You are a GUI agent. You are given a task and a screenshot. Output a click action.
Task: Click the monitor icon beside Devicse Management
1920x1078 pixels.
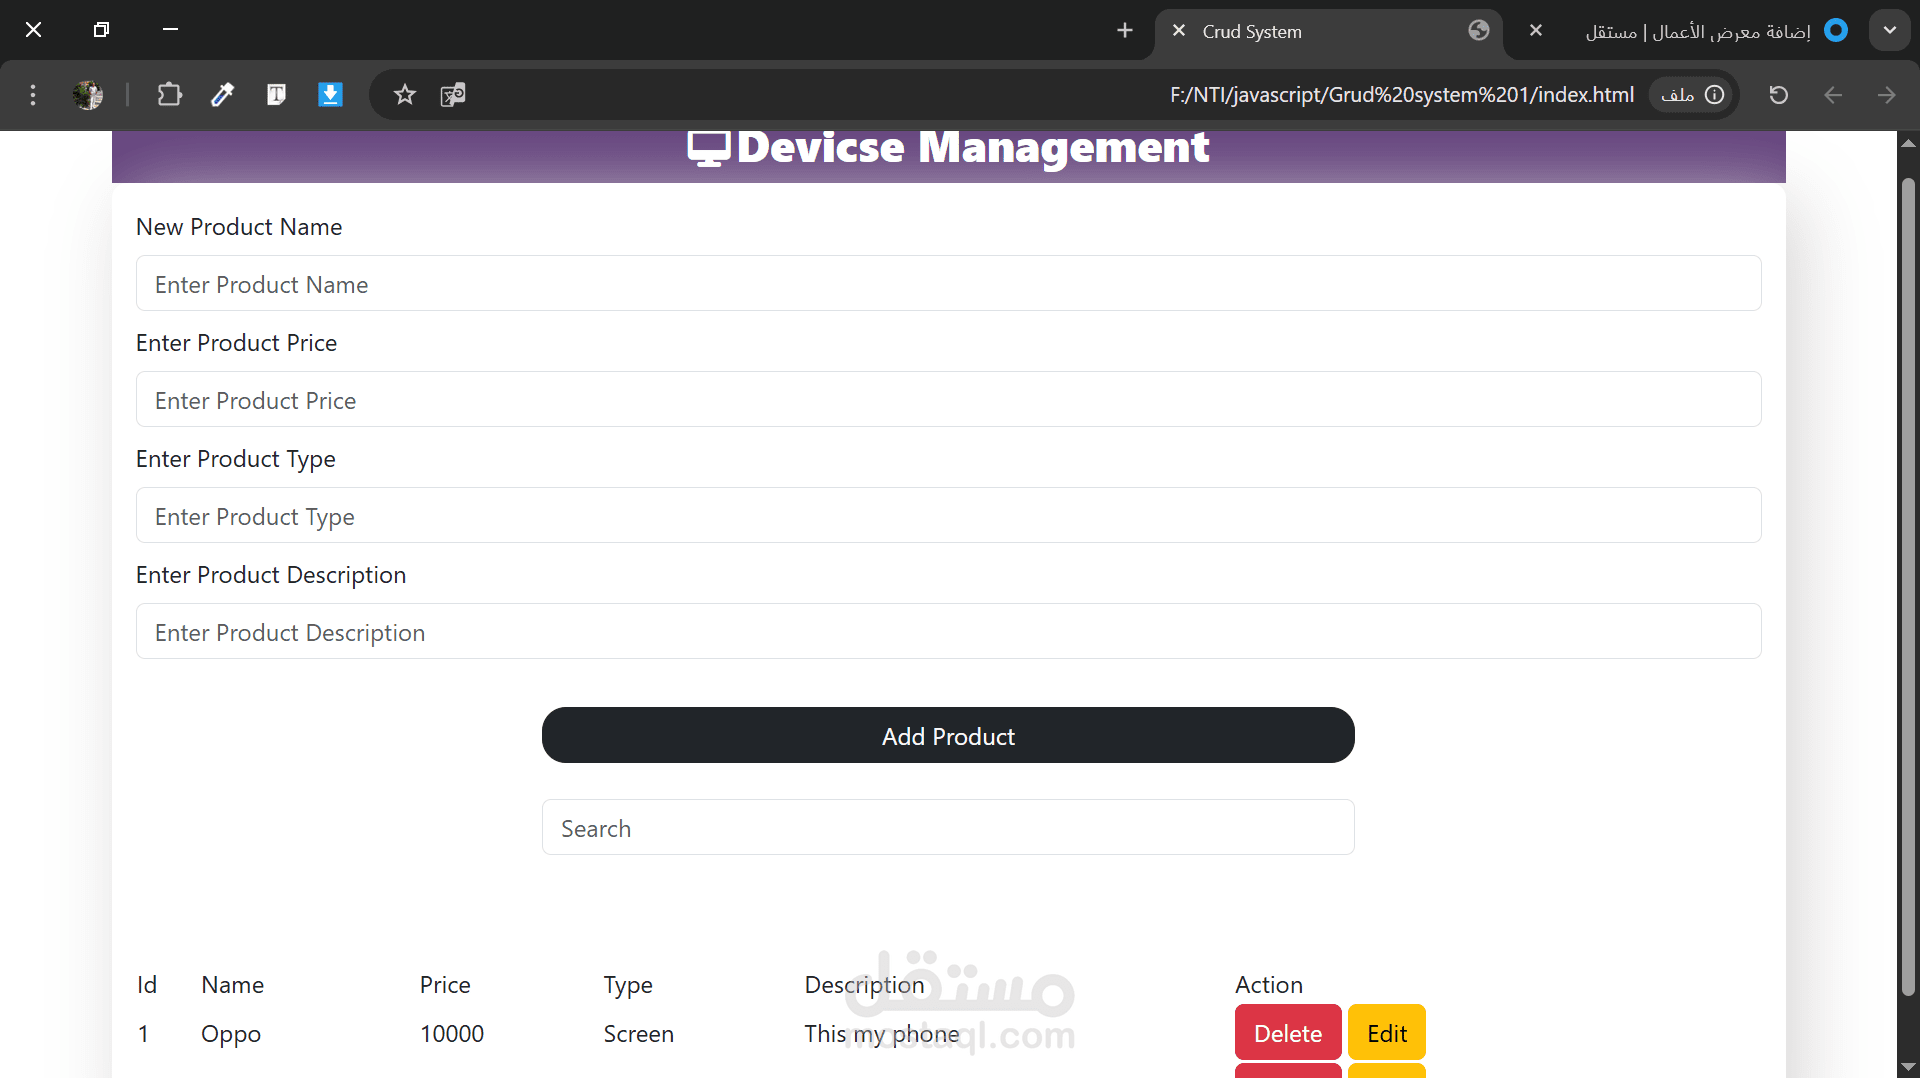(x=709, y=149)
